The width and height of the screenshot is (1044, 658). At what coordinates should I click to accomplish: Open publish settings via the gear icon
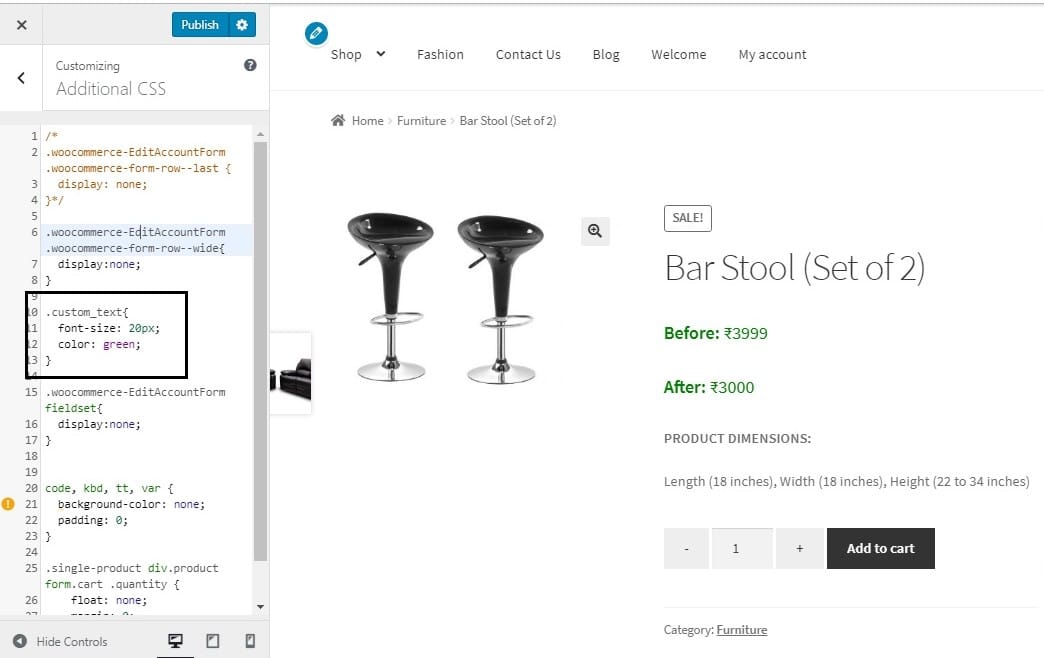[x=239, y=24]
